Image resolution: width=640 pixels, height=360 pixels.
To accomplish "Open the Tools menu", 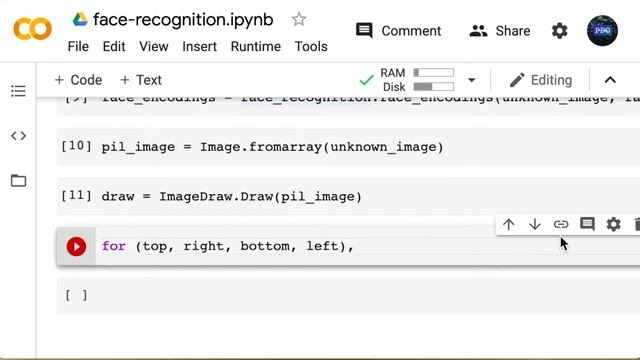I will point(311,47).
